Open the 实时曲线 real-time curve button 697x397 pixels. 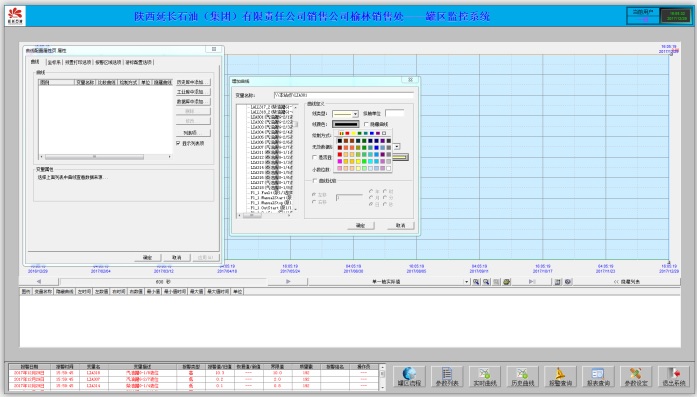click(485, 377)
